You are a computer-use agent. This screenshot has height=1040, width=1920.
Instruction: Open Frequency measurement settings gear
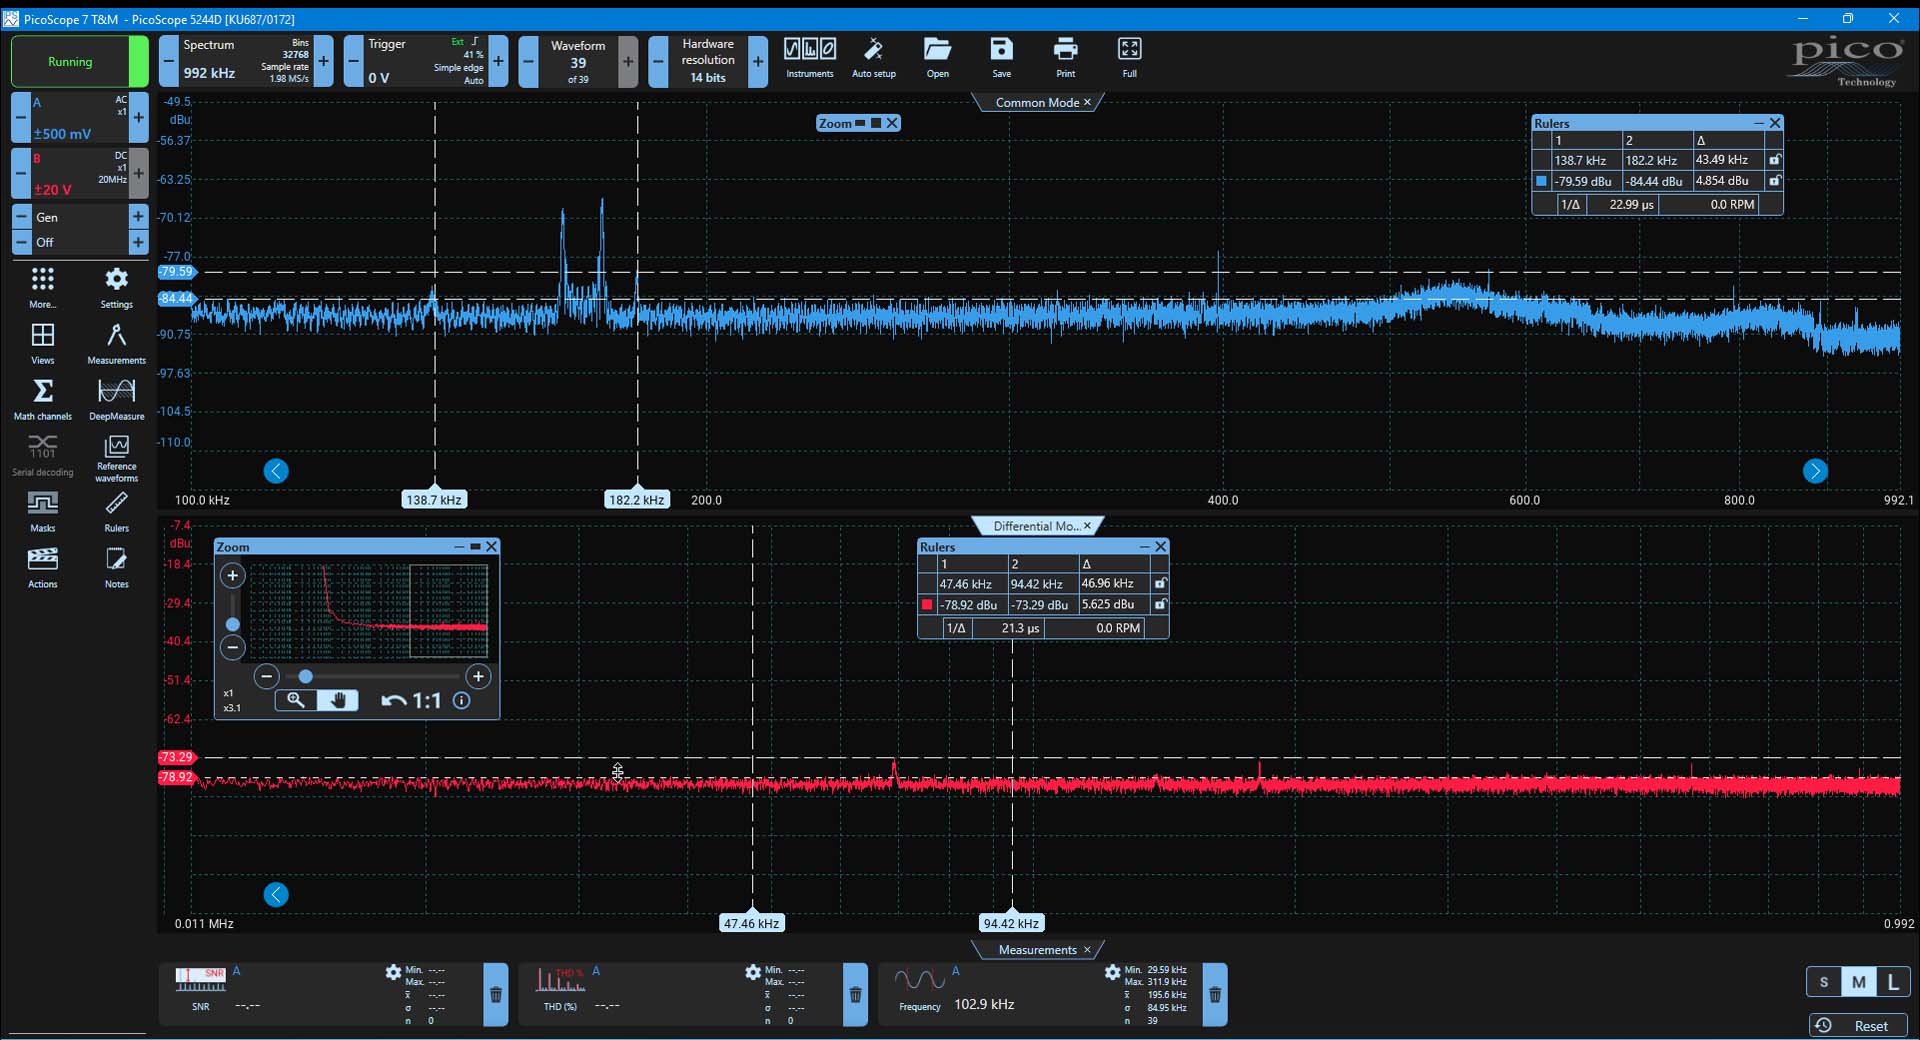click(x=1112, y=971)
